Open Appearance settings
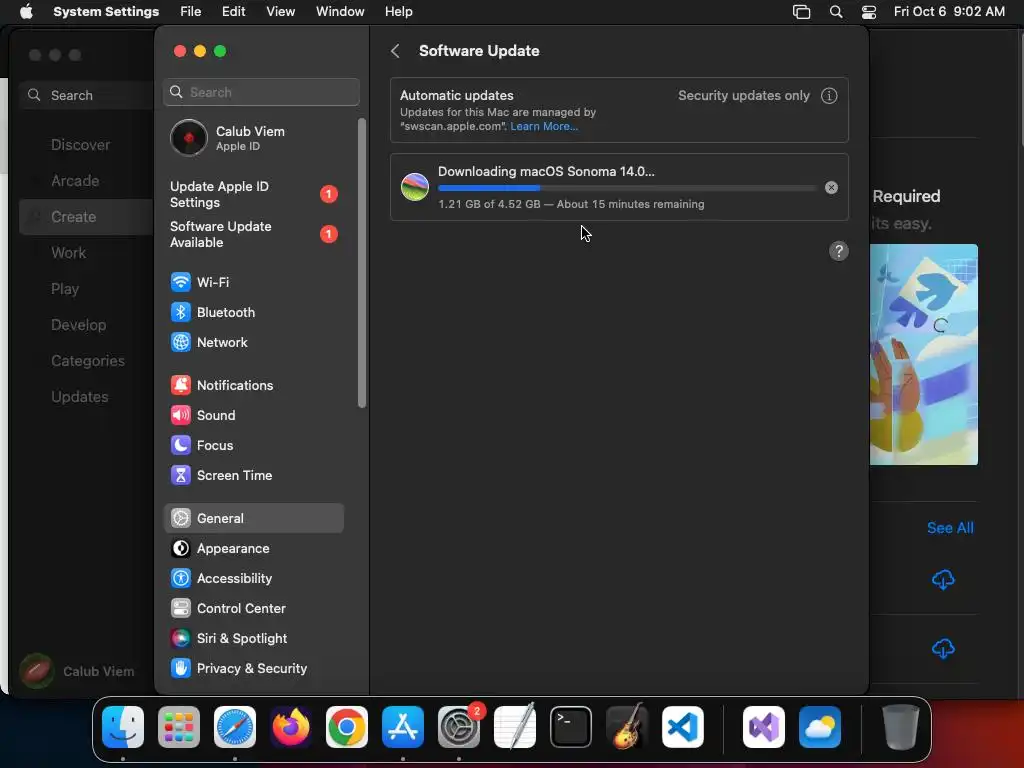This screenshot has width=1024, height=768. [x=253, y=549]
